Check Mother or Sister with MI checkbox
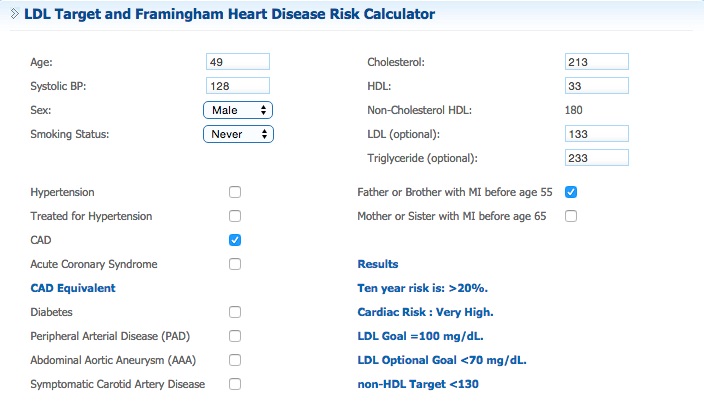 point(571,216)
